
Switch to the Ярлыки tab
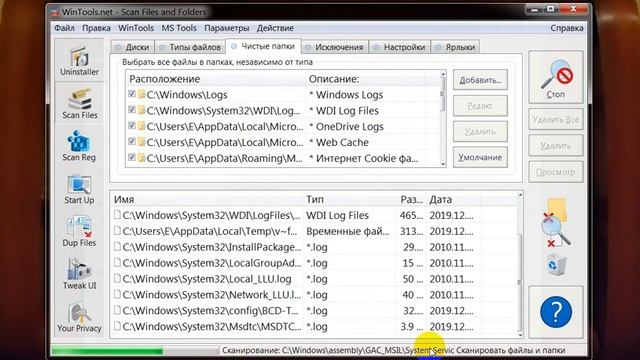click(x=456, y=47)
